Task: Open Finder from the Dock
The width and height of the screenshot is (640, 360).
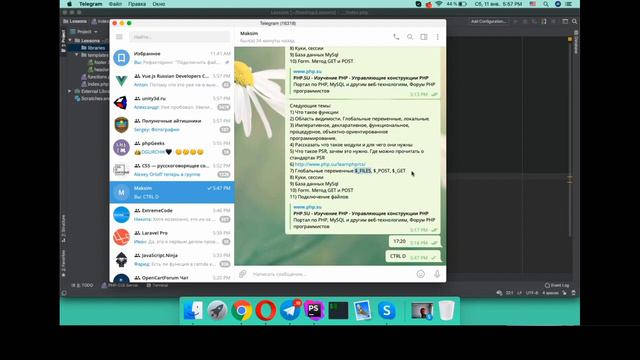Action: [x=193, y=311]
